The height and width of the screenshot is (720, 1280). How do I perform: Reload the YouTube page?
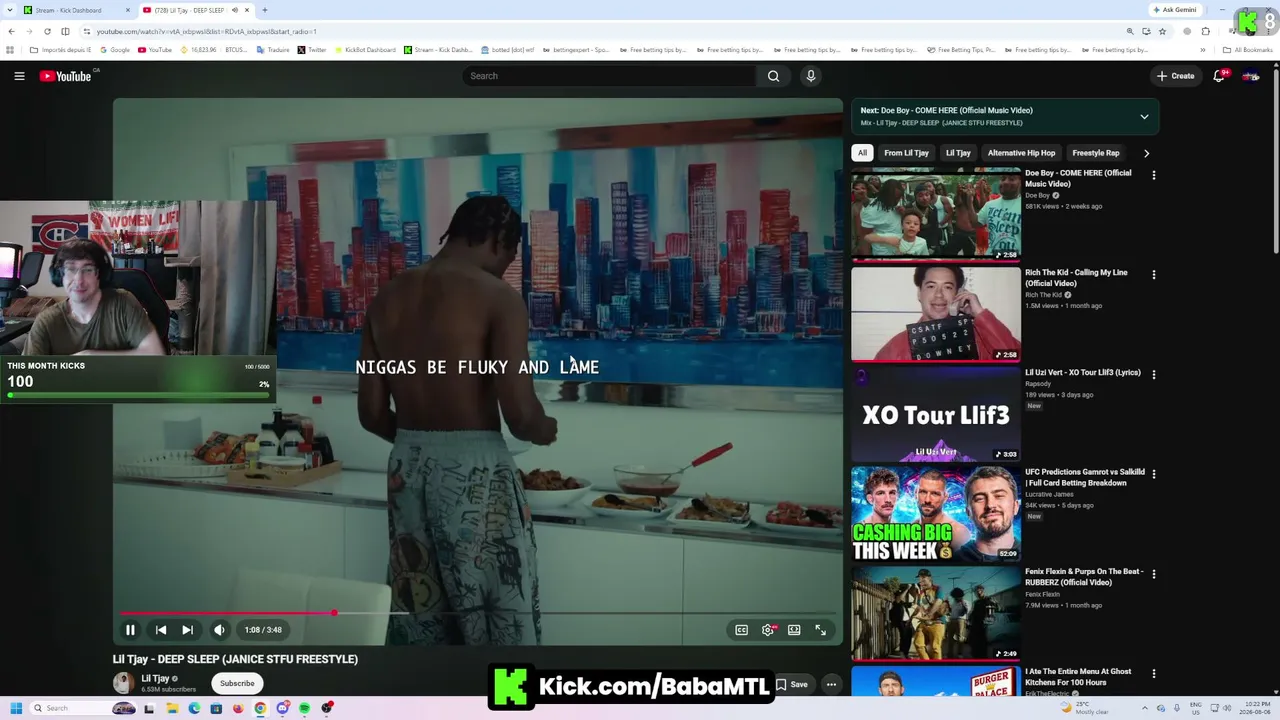click(x=47, y=31)
